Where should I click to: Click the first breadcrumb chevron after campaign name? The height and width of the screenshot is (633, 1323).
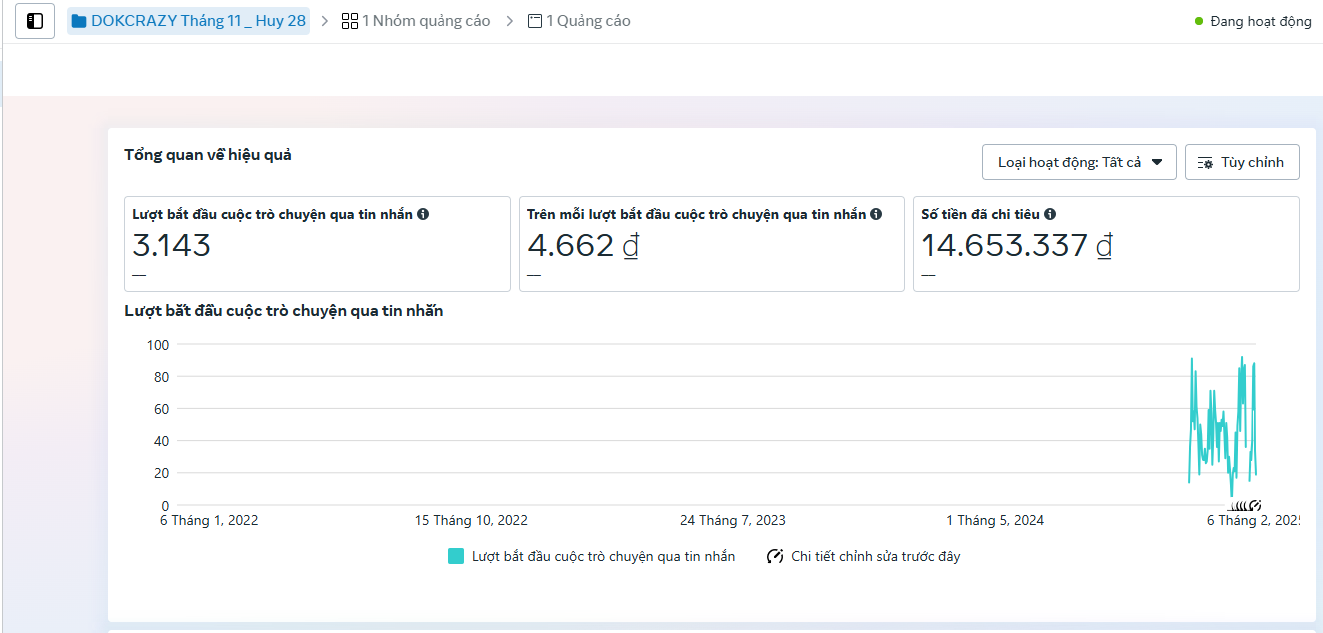coord(325,21)
